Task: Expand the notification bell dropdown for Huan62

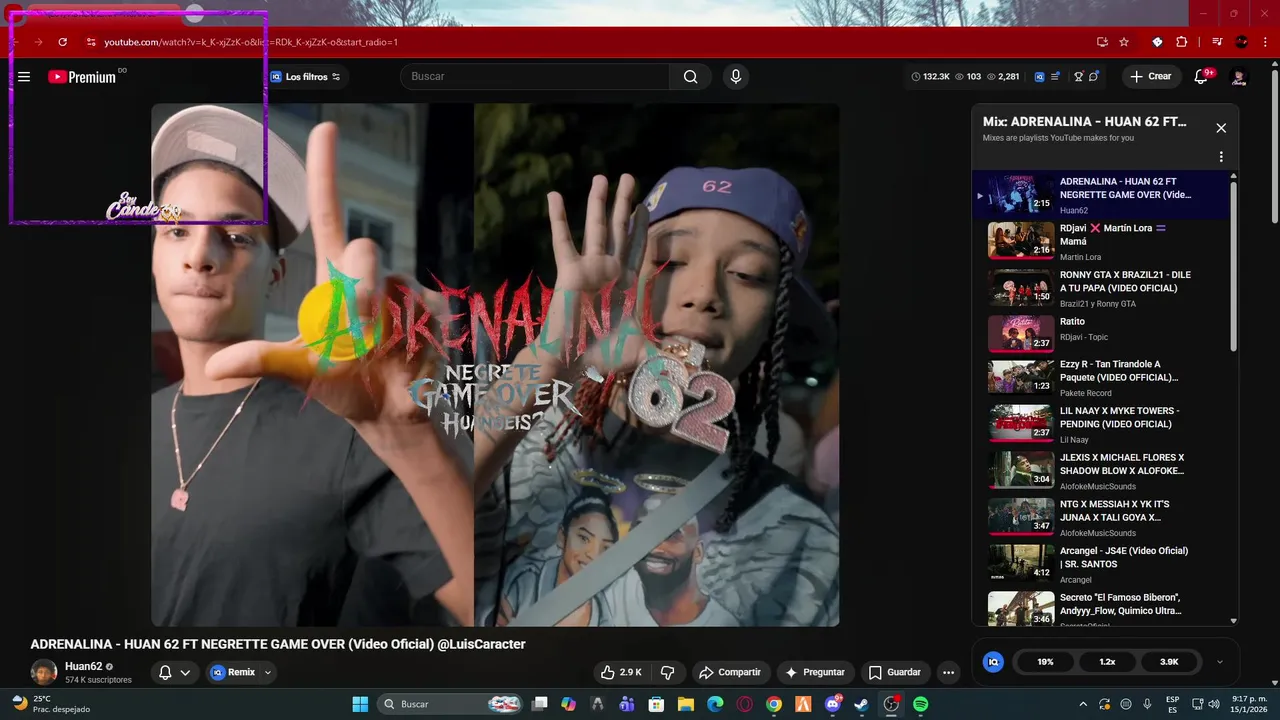Action: pyautogui.click(x=185, y=672)
